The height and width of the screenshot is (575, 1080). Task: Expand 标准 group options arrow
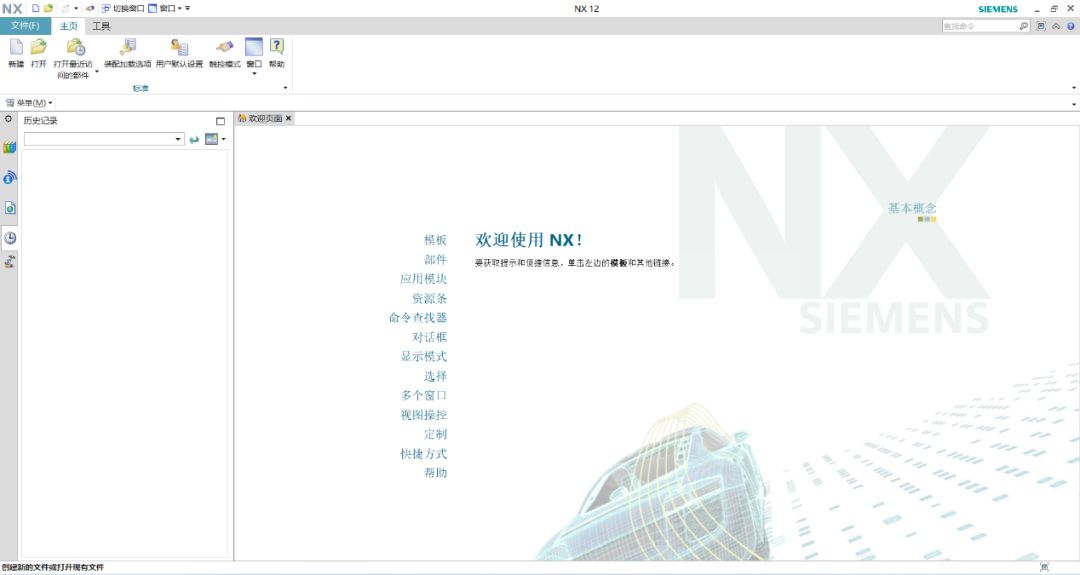(x=285, y=87)
